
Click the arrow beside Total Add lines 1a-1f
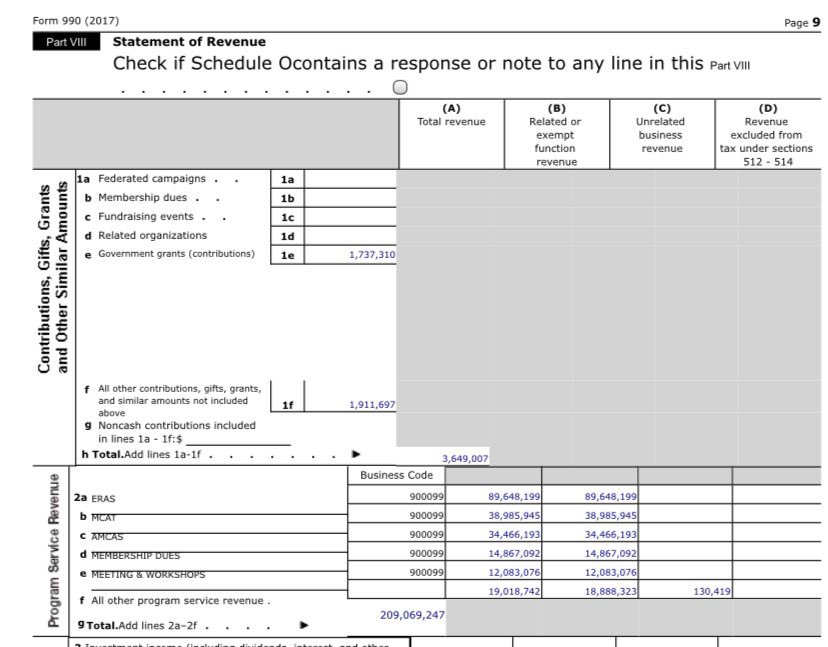tap(356, 454)
